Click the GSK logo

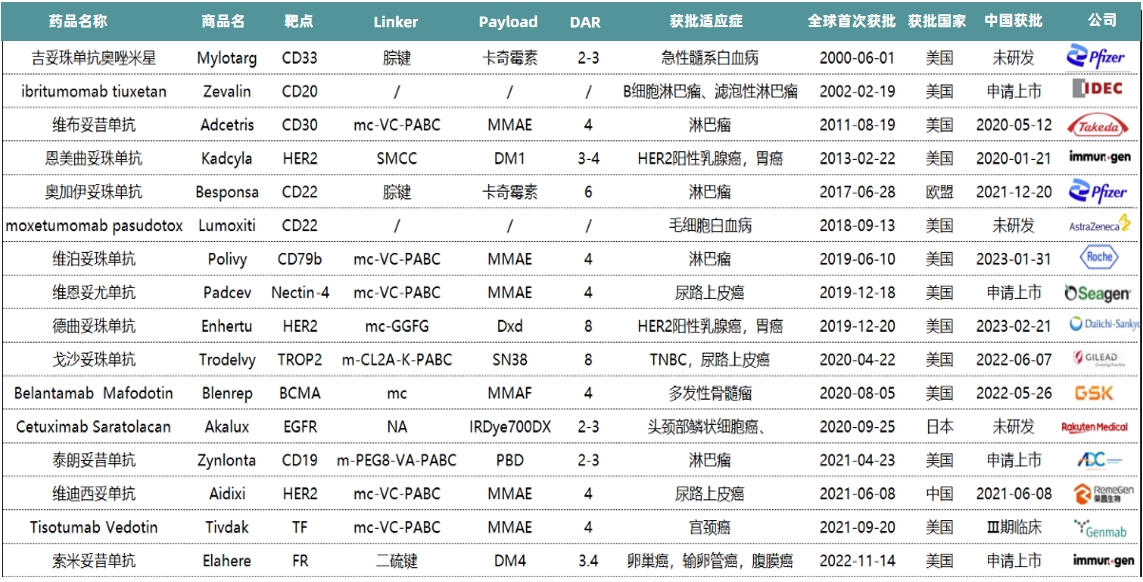coord(1094,393)
